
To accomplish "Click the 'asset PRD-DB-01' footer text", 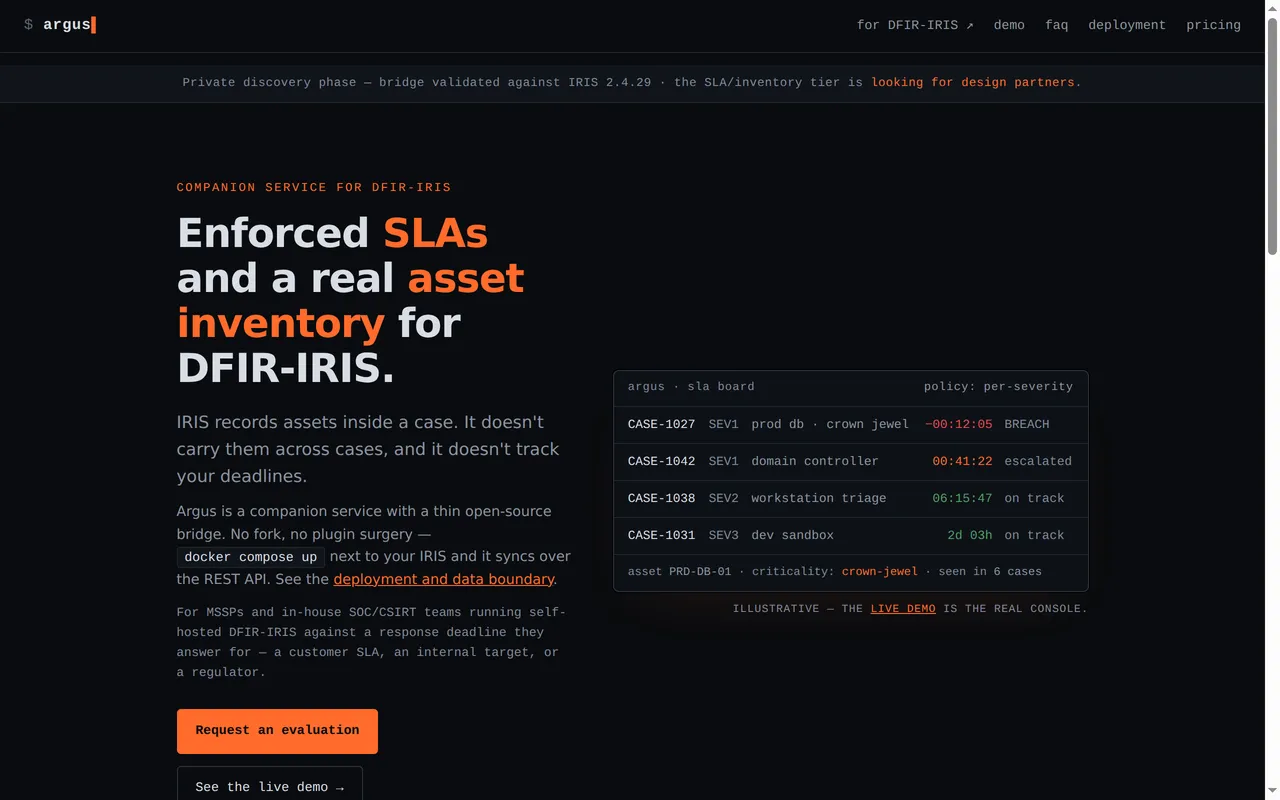I will pos(679,572).
